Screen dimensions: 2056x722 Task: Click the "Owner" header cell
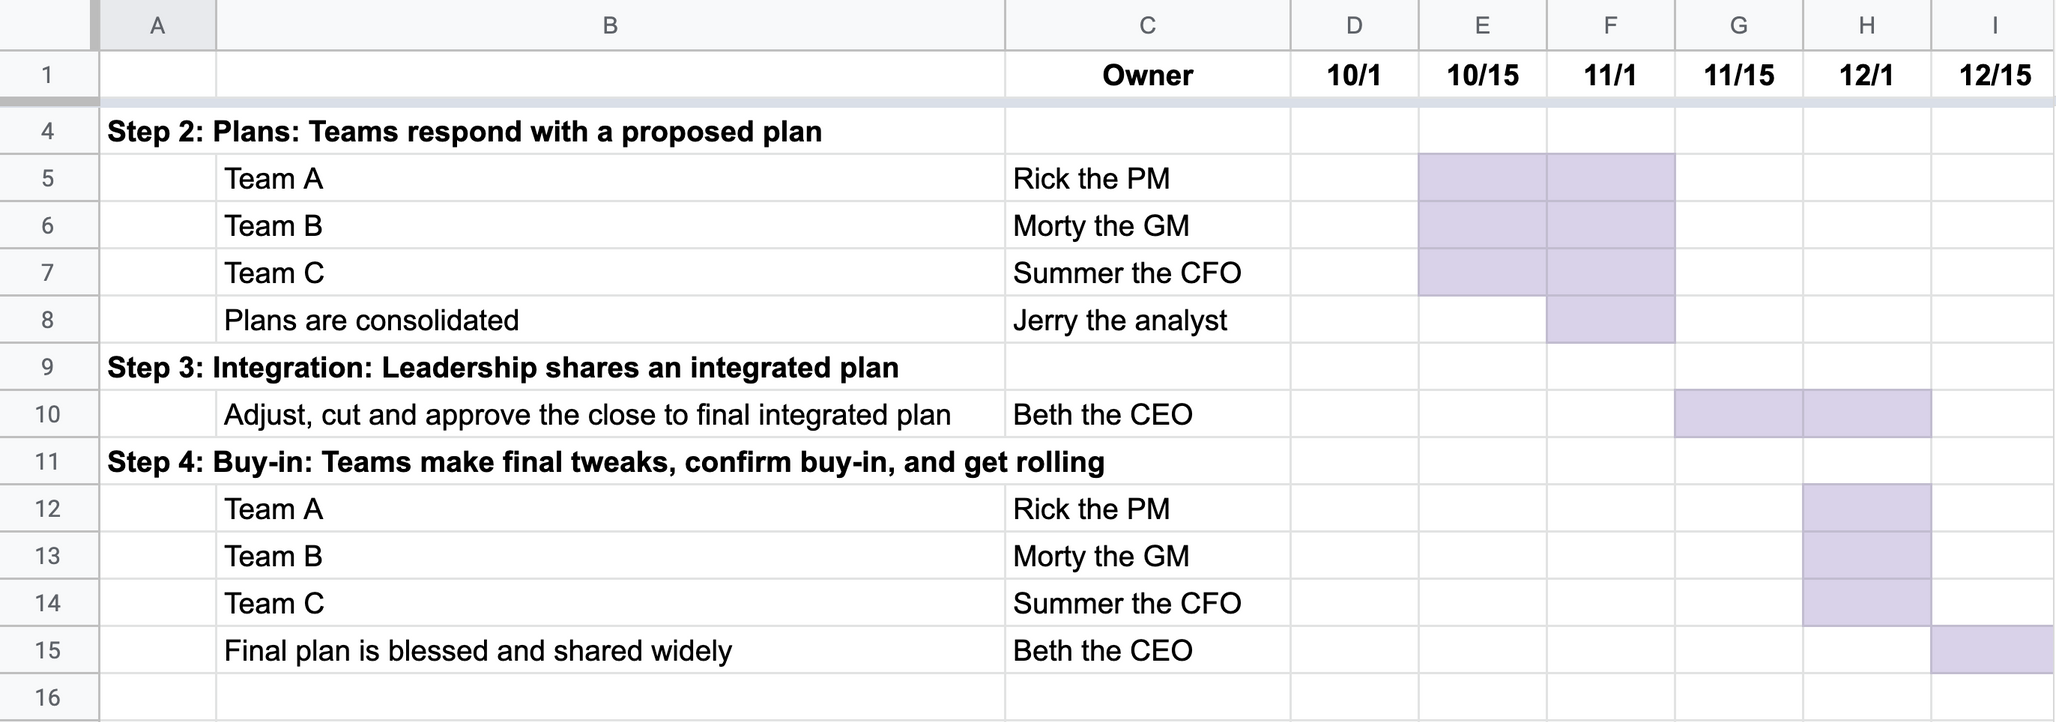pos(1147,75)
